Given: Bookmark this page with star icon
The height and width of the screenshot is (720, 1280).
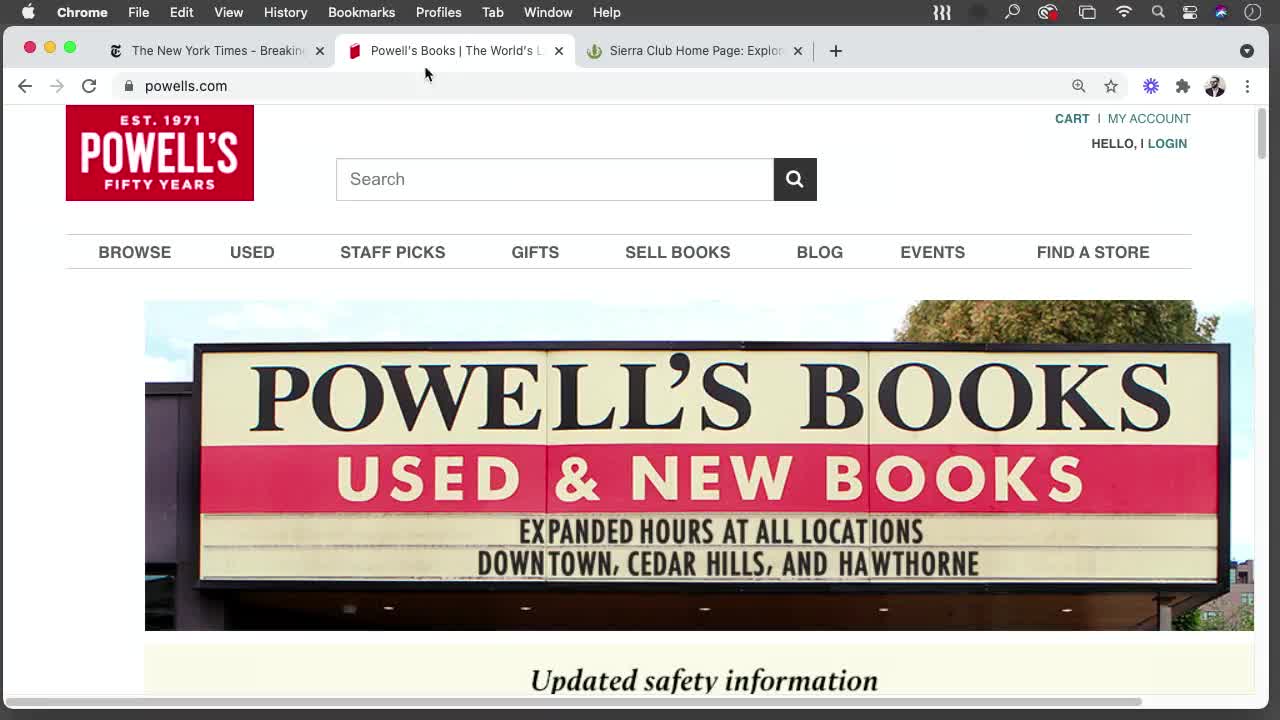Looking at the screenshot, I should click(1111, 86).
